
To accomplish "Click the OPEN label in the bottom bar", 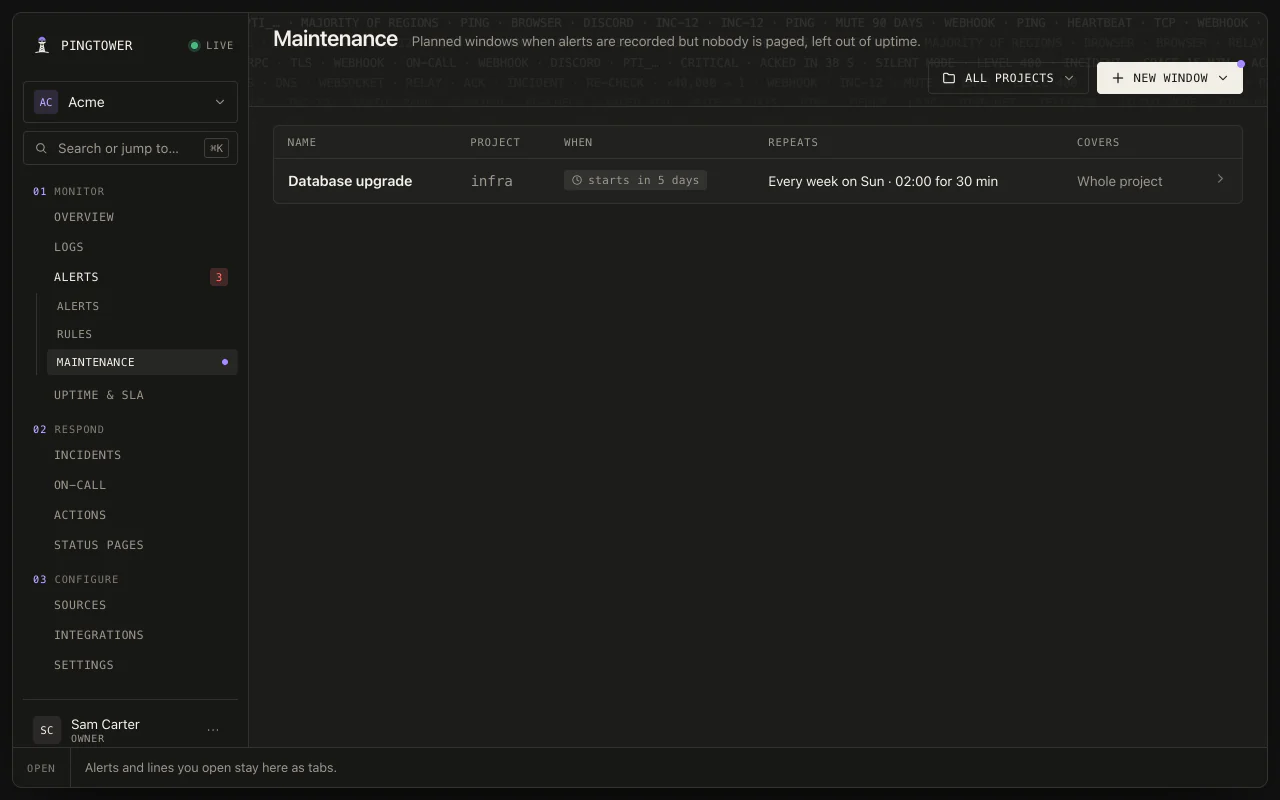I will point(41,768).
